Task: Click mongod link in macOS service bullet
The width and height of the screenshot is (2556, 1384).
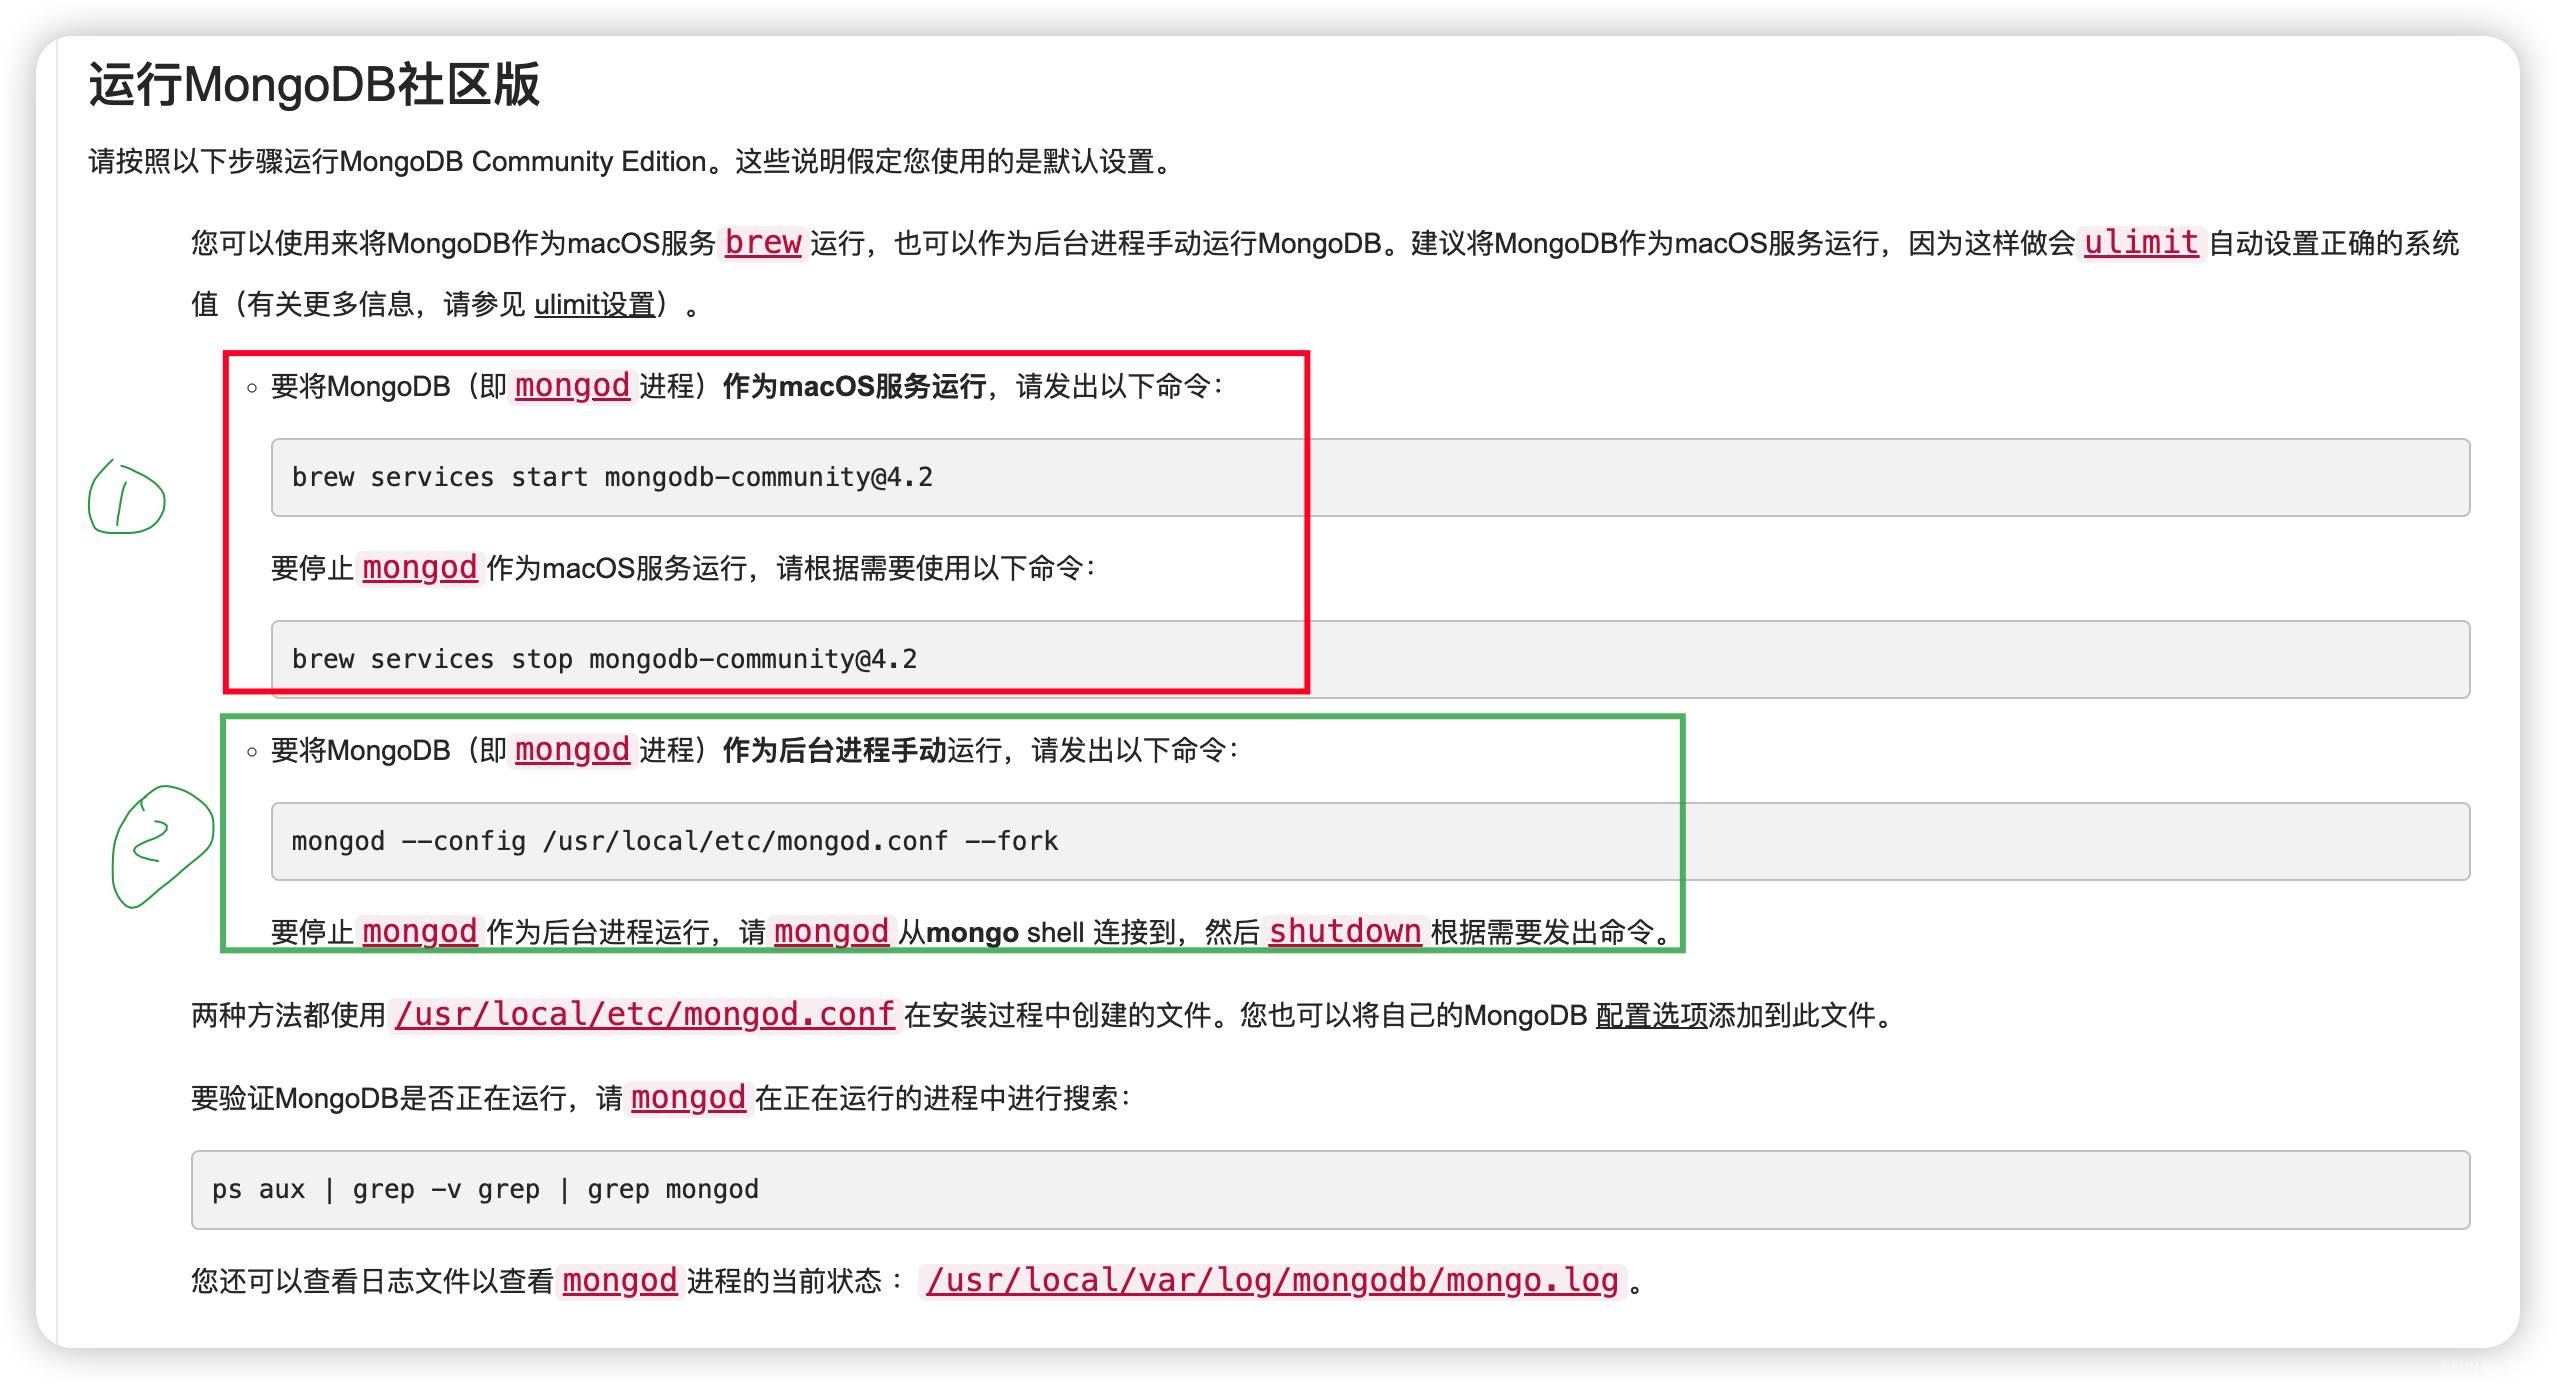Action: [x=572, y=386]
